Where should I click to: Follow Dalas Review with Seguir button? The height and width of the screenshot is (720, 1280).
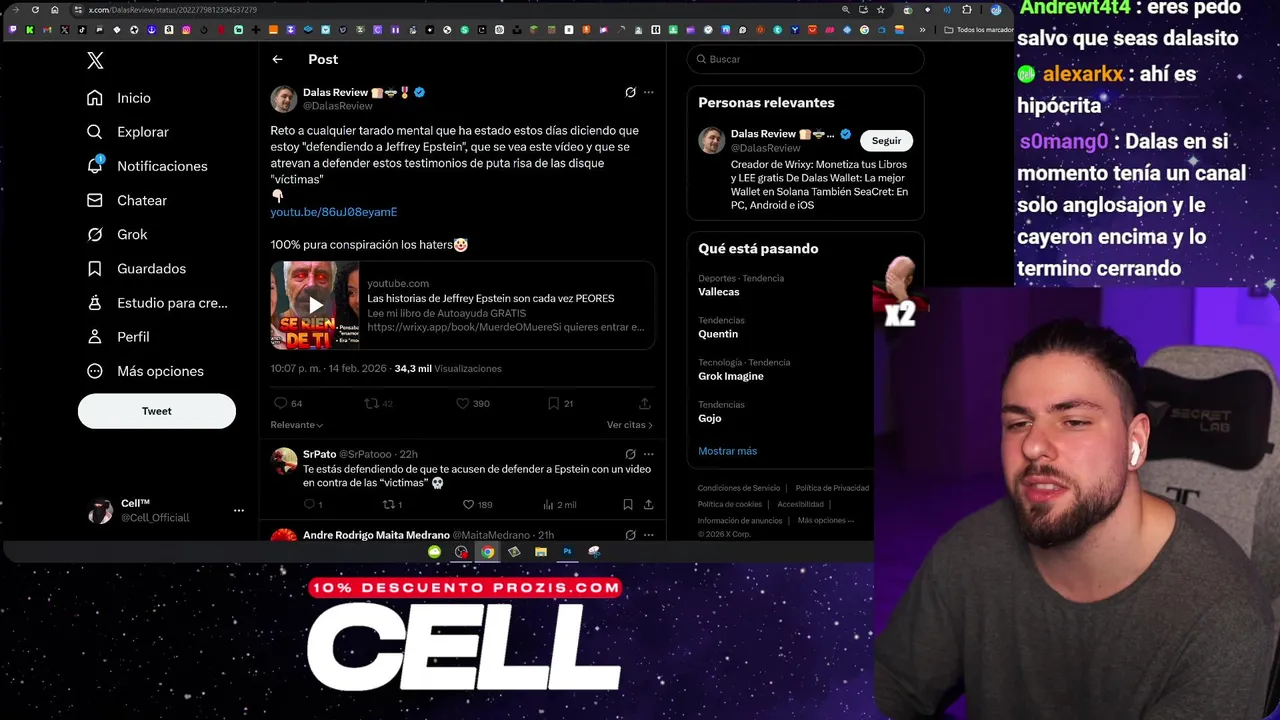(x=886, y=141)
